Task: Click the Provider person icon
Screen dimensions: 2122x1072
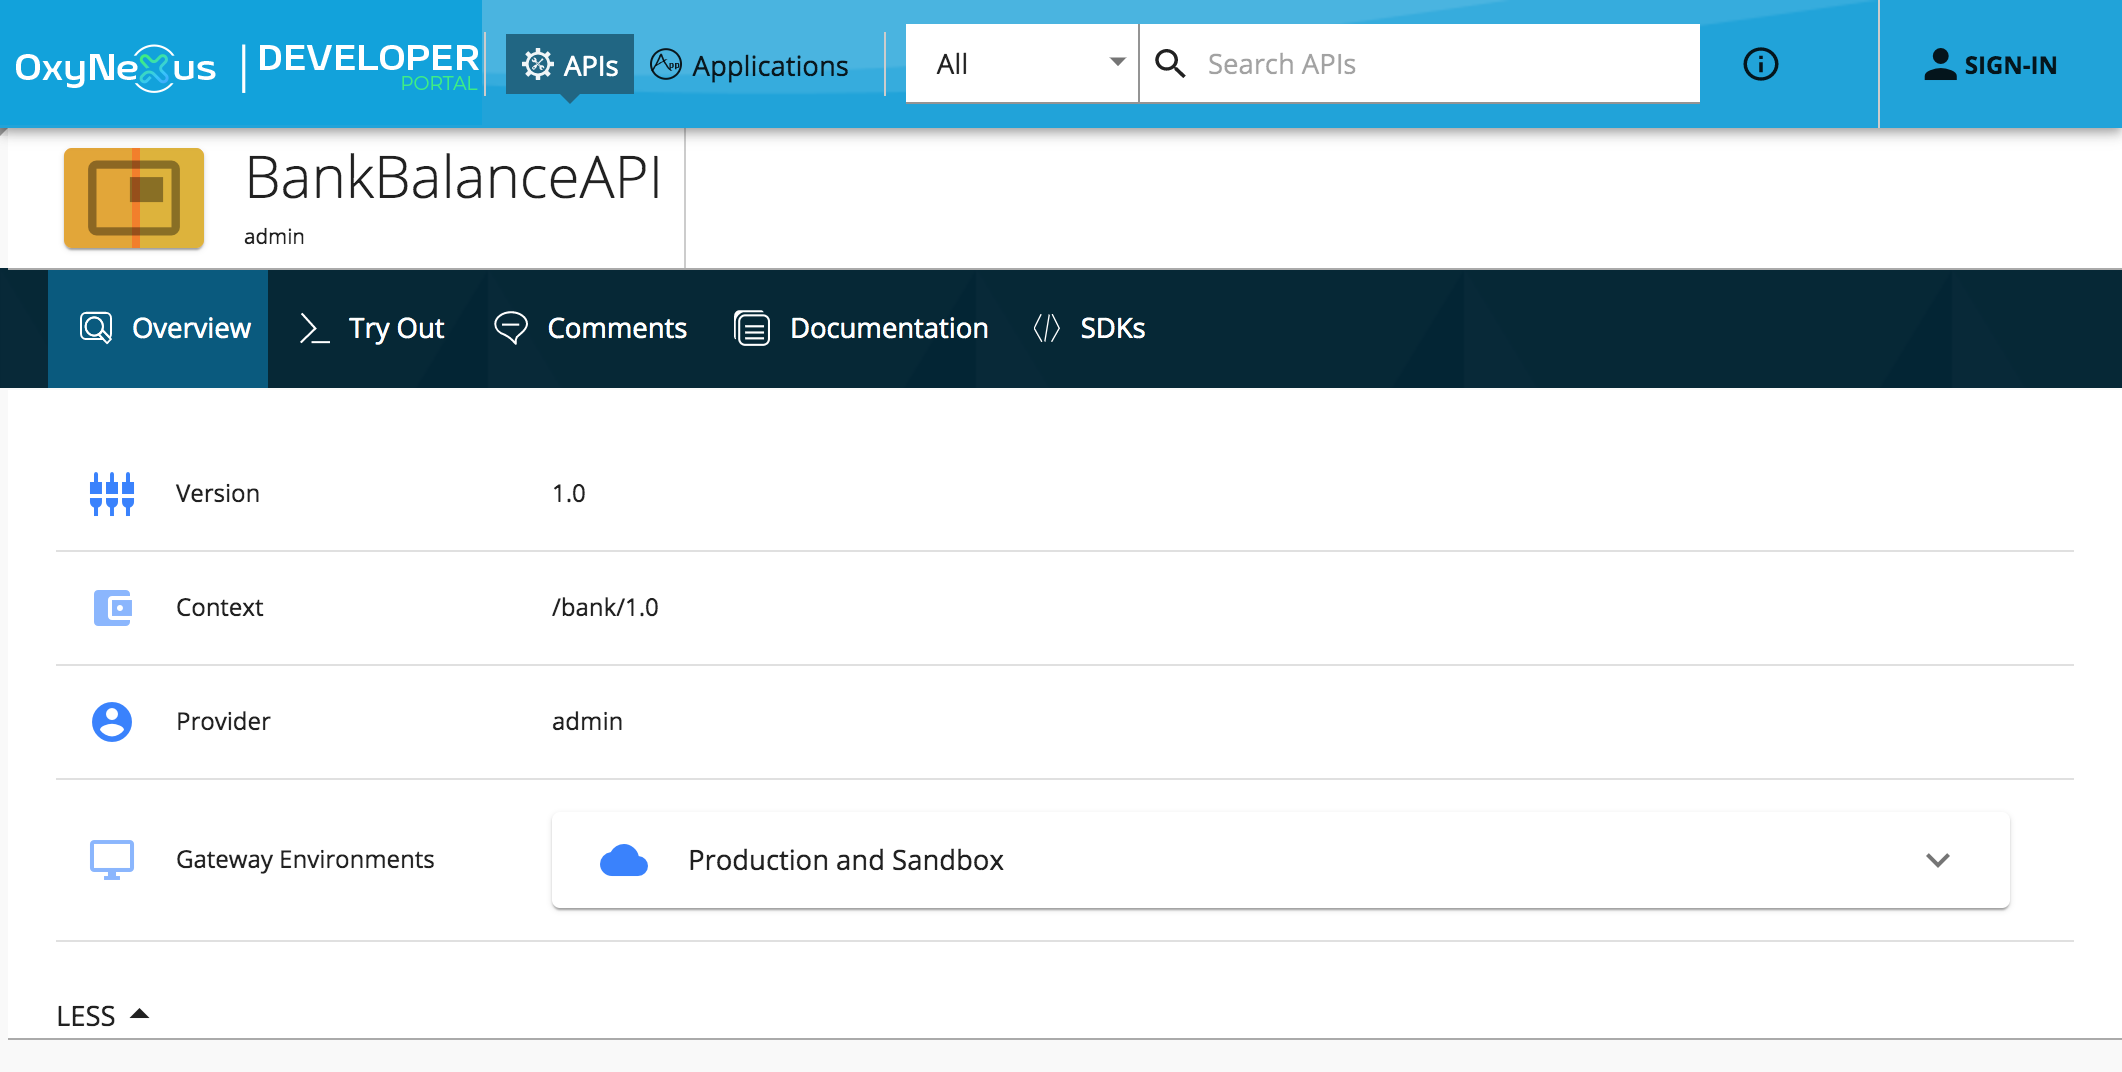Action: [x=112, y=722]
